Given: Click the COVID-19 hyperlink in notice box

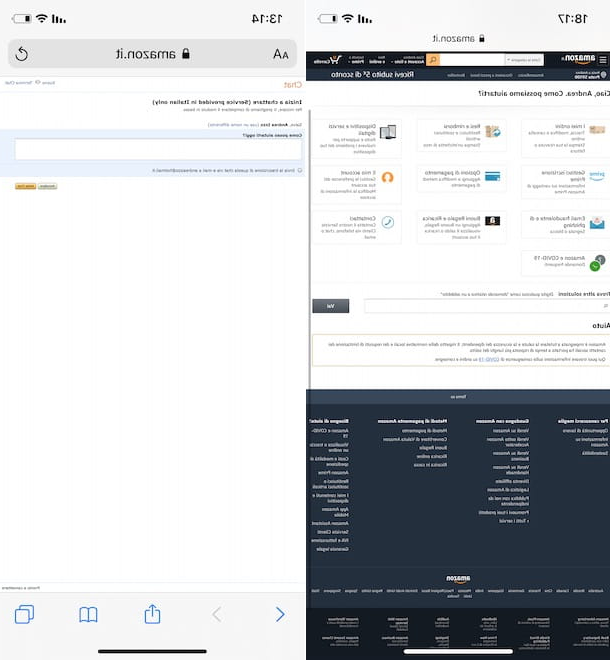Looking at the screenshot, I should (x=488, y=359).
